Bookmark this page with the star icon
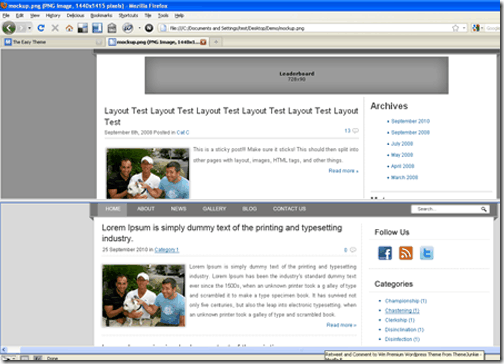The image size is (504, 364). tap(455, 28)
